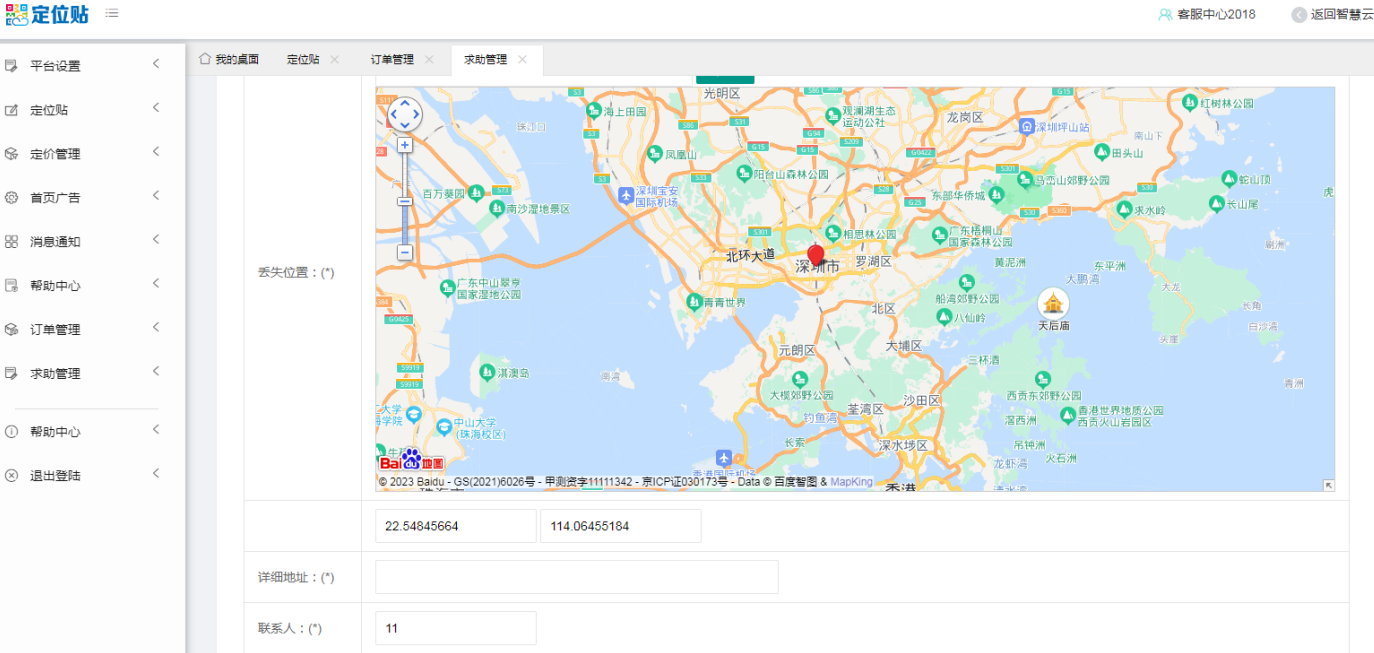
Task: Click the map zoom level slider handle
Action: point(404,201)
